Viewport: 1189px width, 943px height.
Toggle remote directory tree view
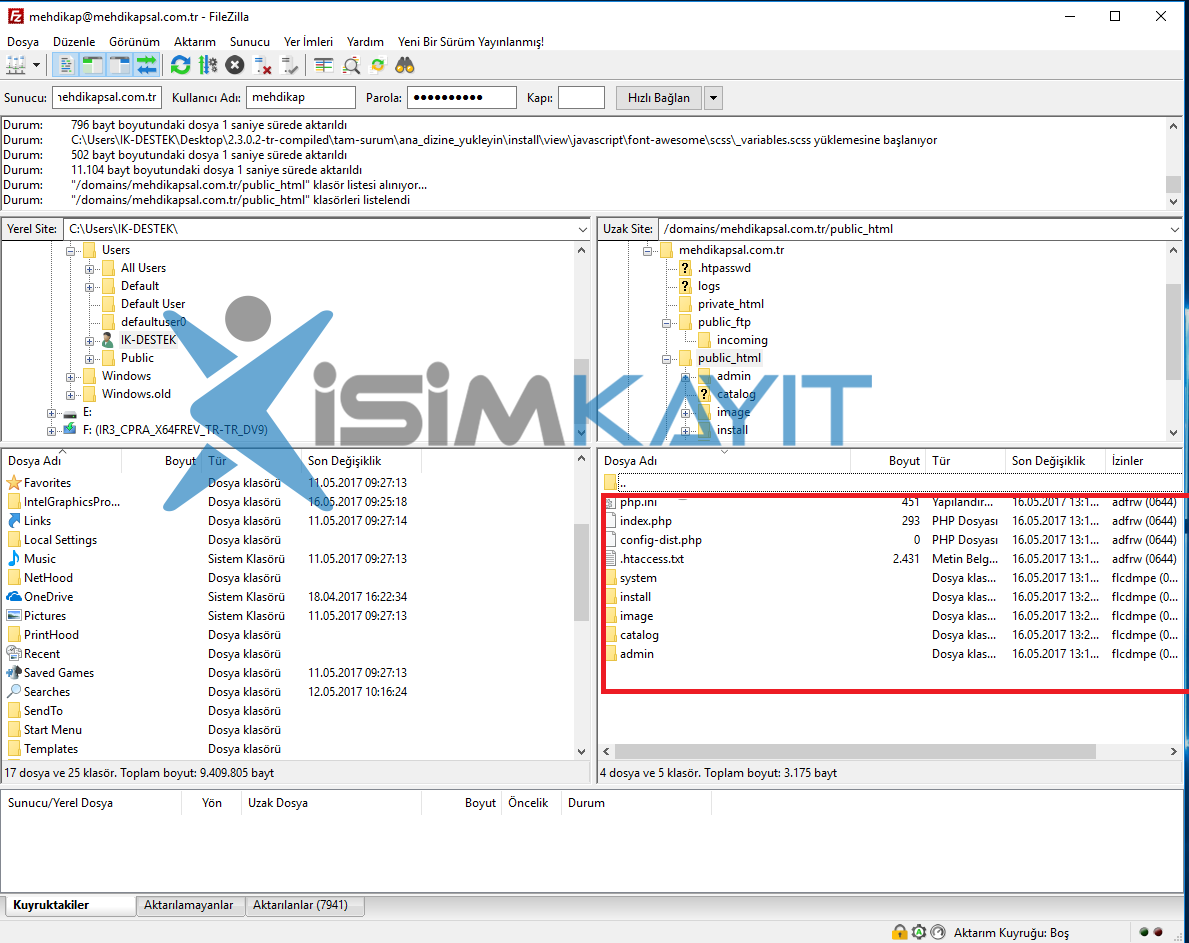tap(120, 65)
